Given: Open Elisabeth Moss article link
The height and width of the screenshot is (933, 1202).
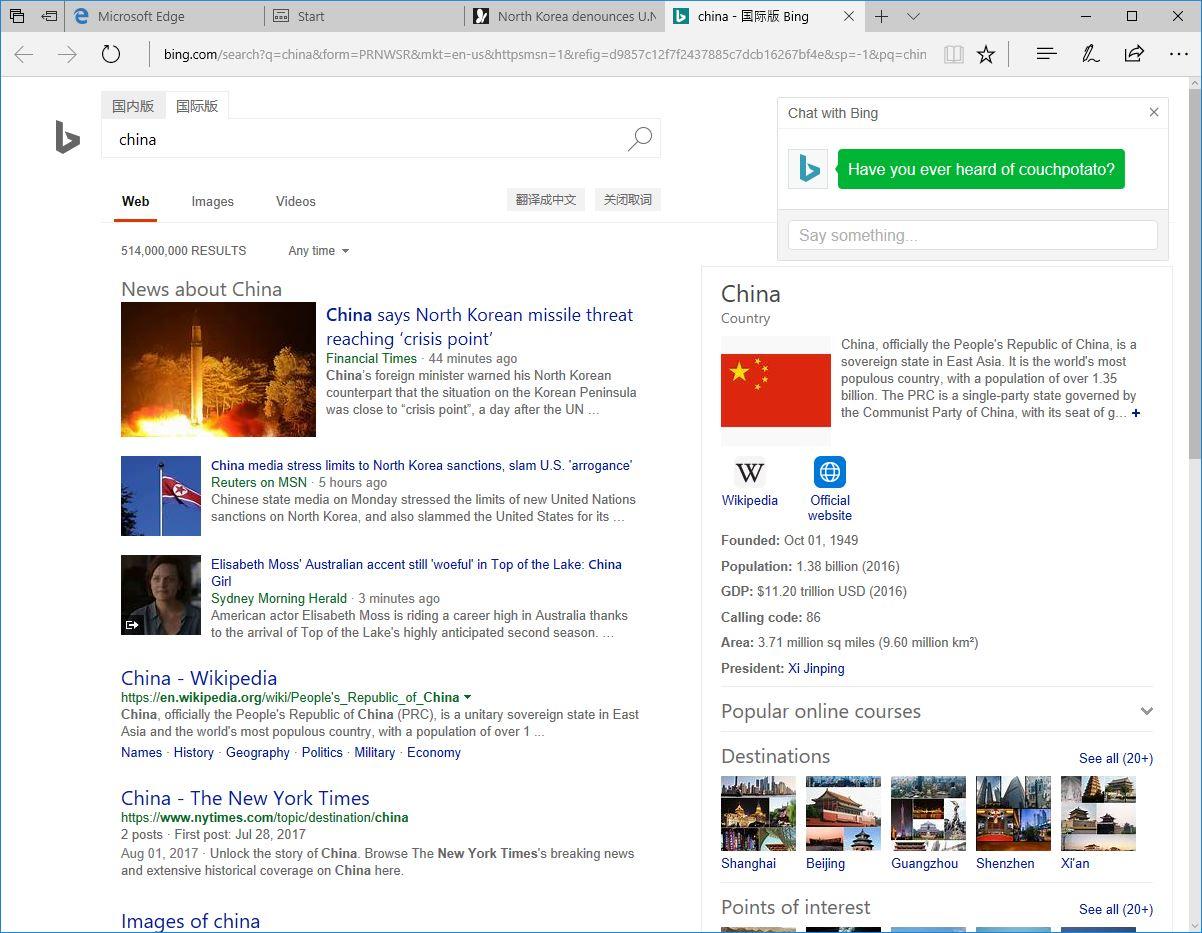Looking at the screenshot, I should pos(416,573).
